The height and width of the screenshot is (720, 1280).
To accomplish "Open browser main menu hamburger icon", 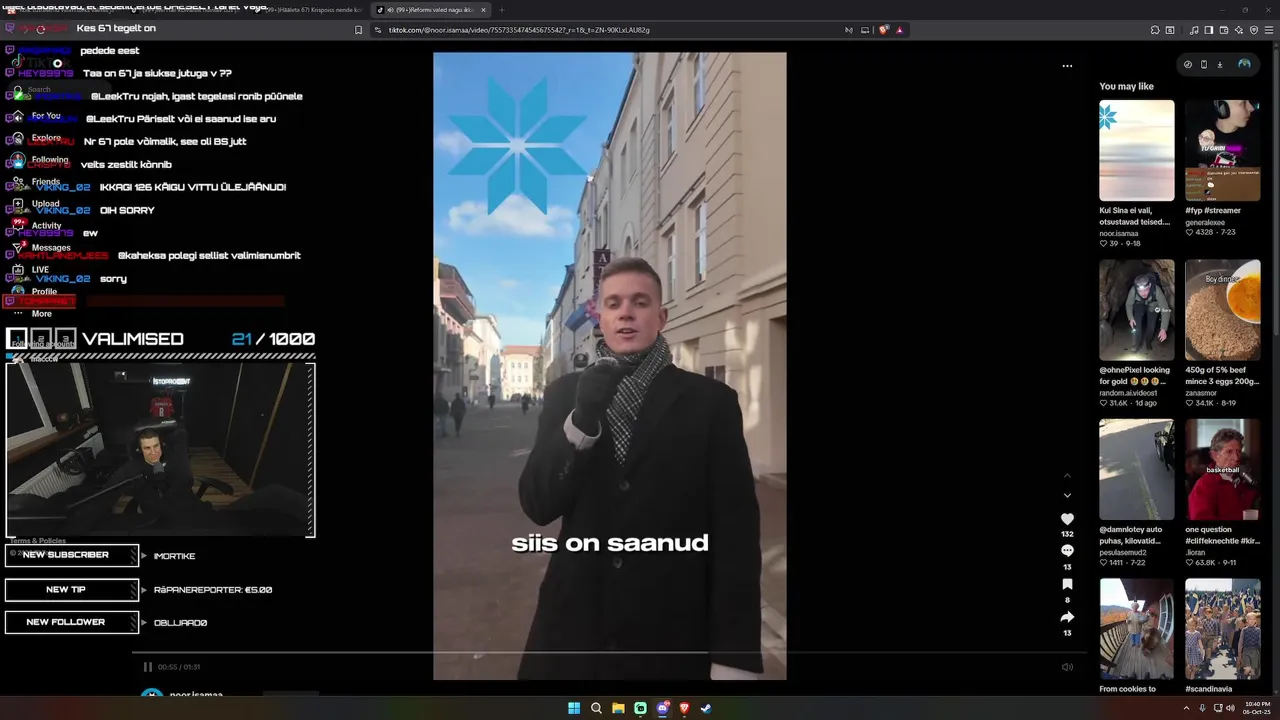I will (1270, 30).
